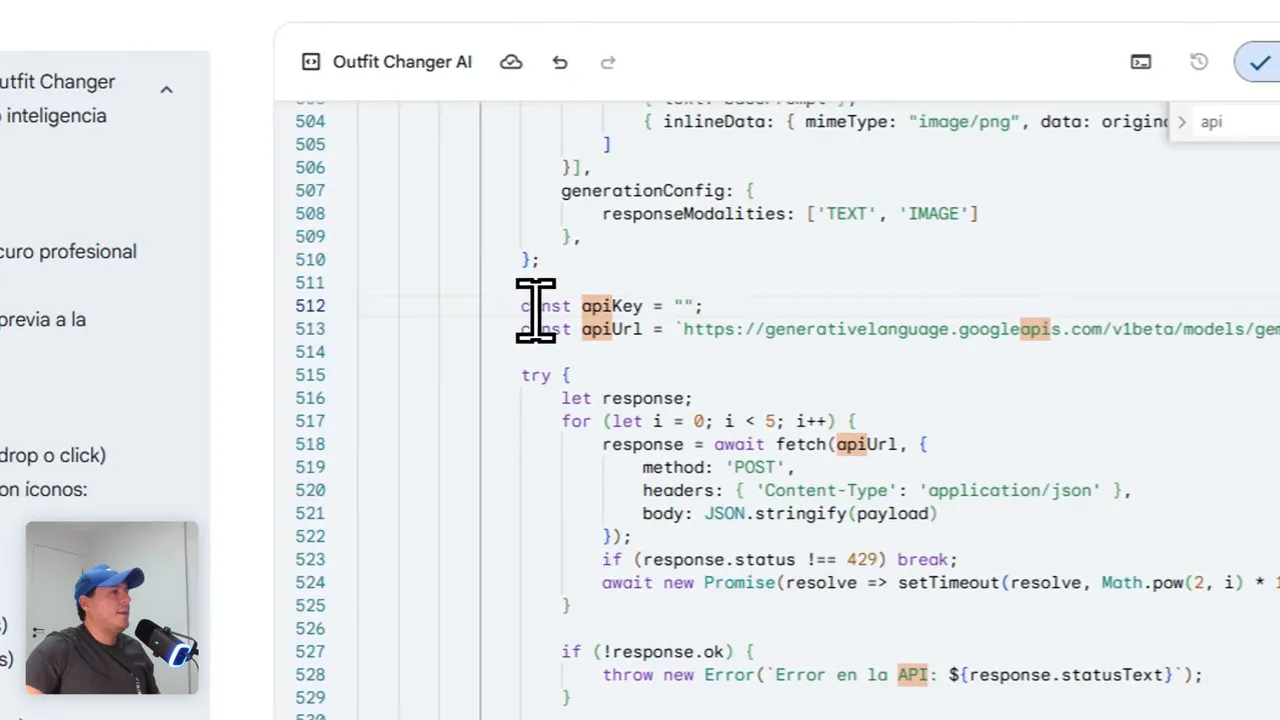Click the next-match chevron beside the search box
This screenshot has width=1280, height=720.
[x=1182, y=121]
